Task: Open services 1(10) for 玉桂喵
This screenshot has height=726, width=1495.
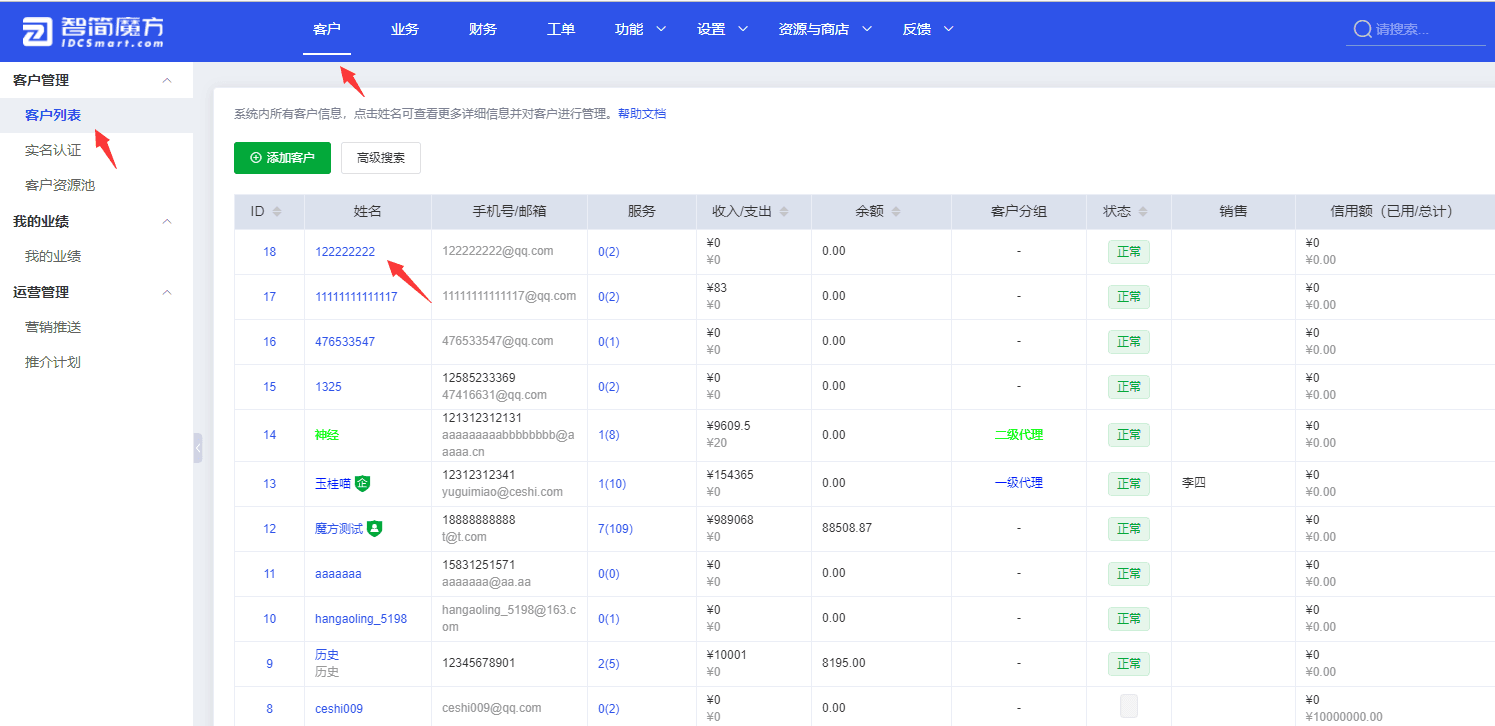Action: pos(612,484)
